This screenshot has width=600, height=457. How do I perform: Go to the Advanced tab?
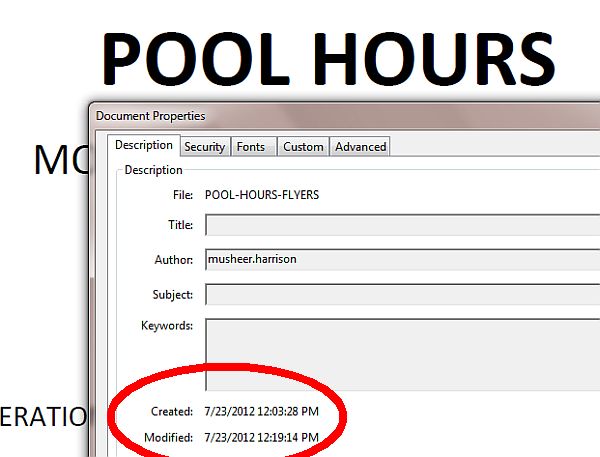[x=360, y=147]
